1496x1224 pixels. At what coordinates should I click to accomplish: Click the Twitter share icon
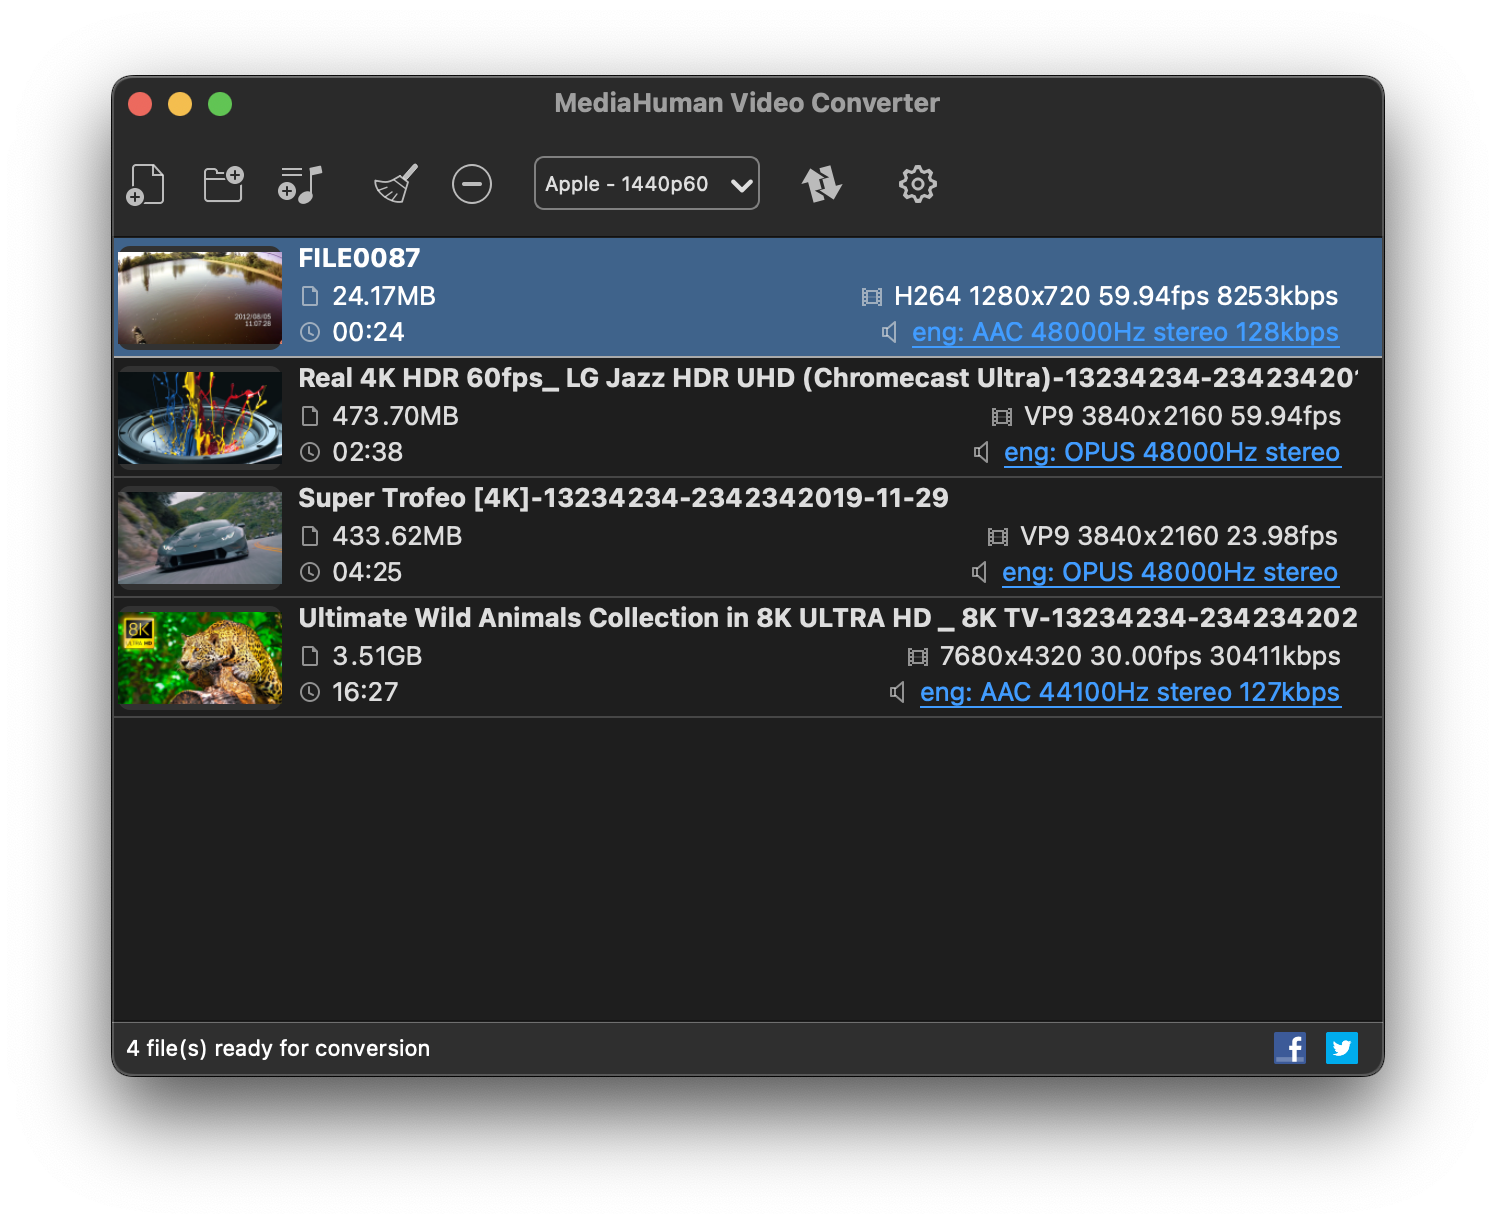click(x=1341, y=1048)
